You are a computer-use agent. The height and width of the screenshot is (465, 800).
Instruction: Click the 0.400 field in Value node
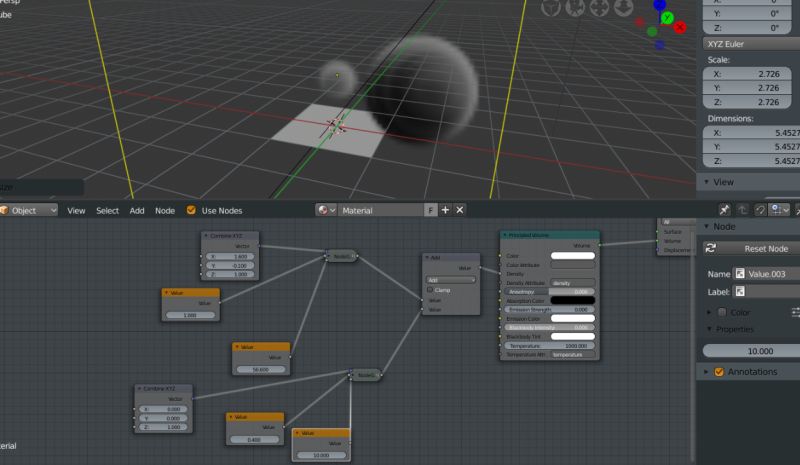click(255, 439)
